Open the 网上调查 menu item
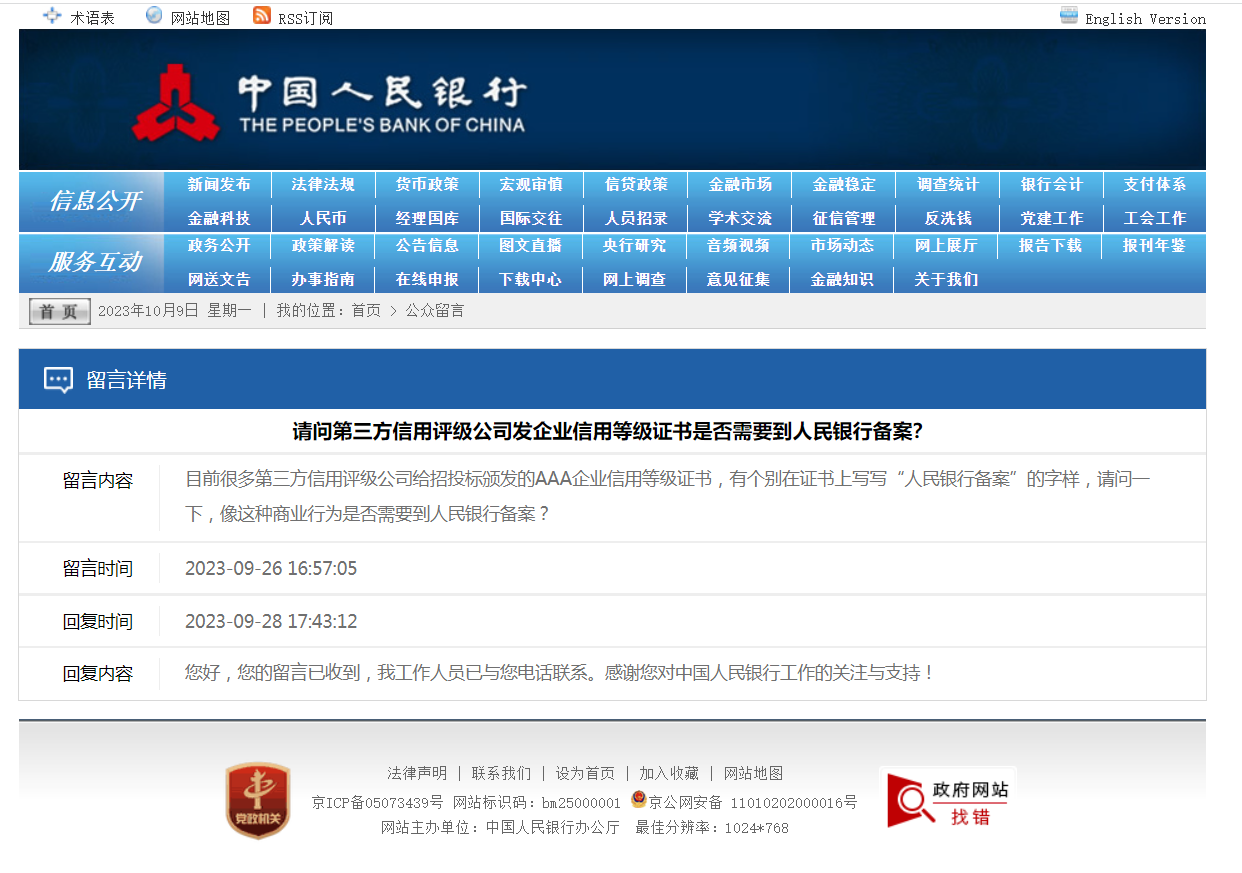The image size is (1242, 873). [x=634, y=280]
